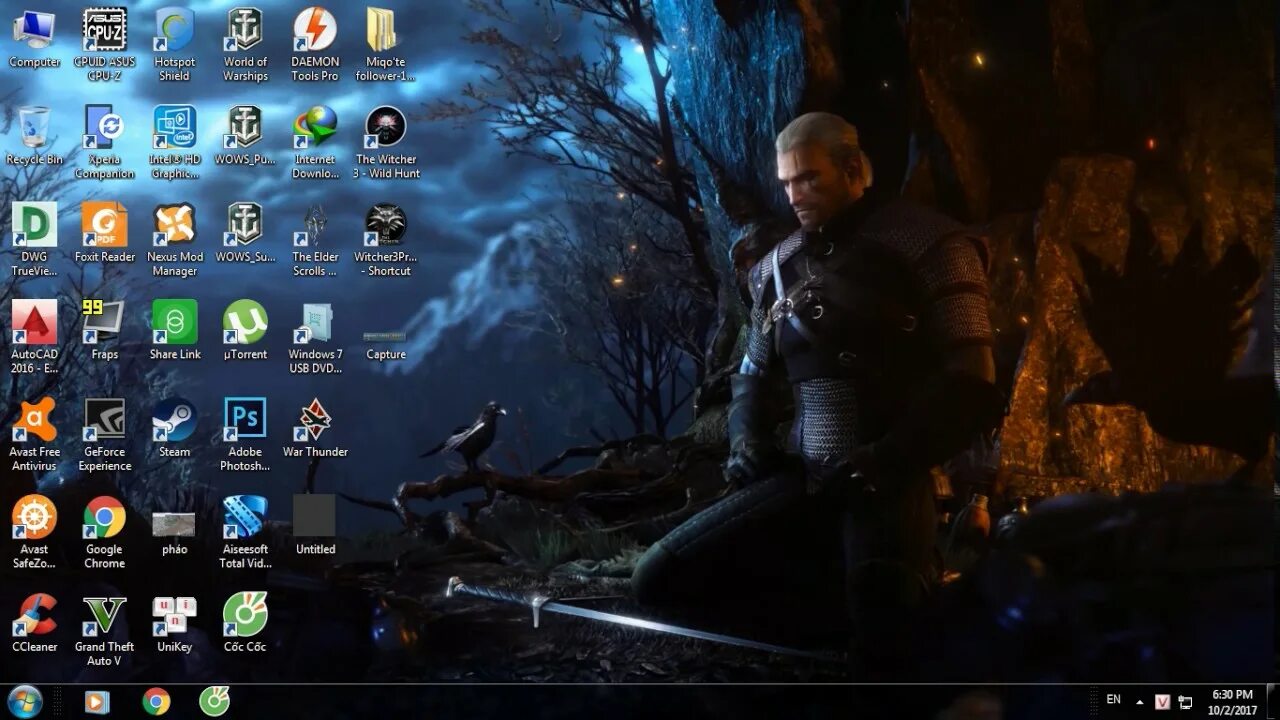Screen dimensions: 1280x720
Task: Open the Windows Start menu
Action: pos(24,701)
